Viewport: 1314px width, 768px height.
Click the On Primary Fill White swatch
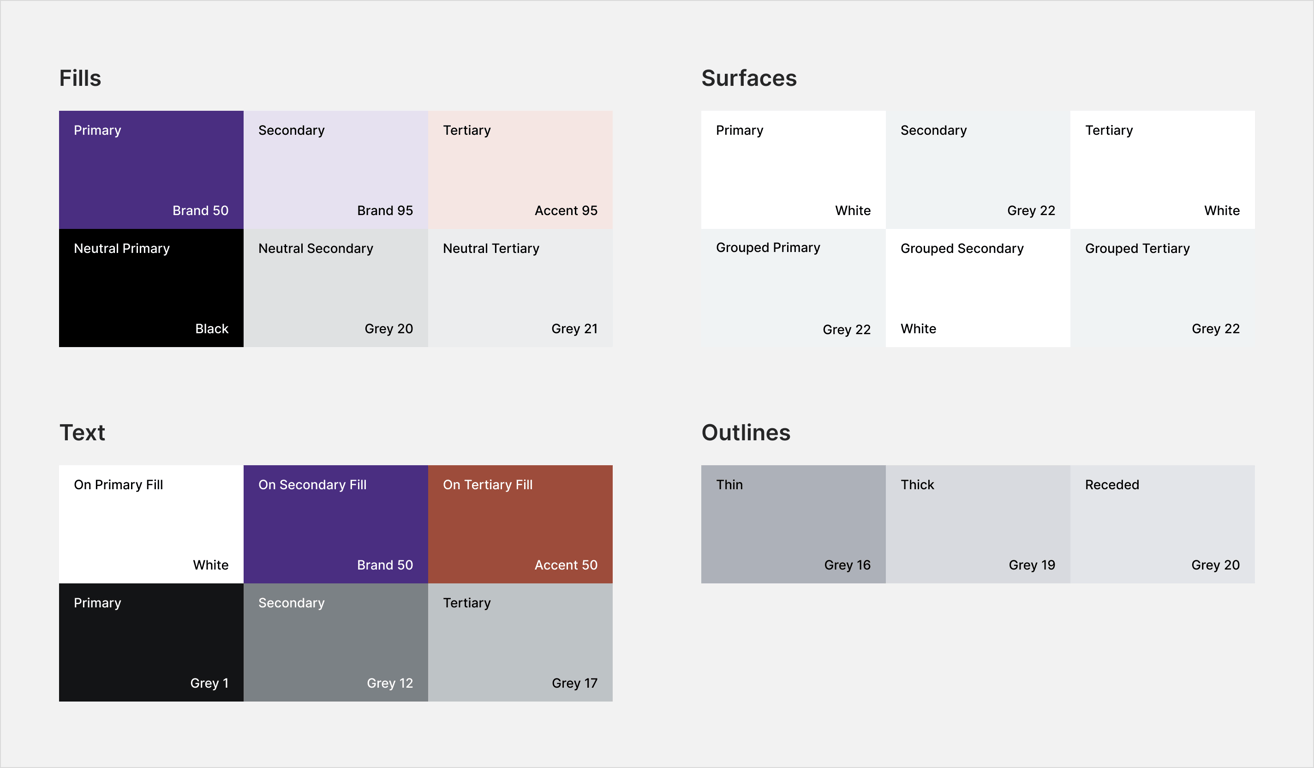(151, 524)
